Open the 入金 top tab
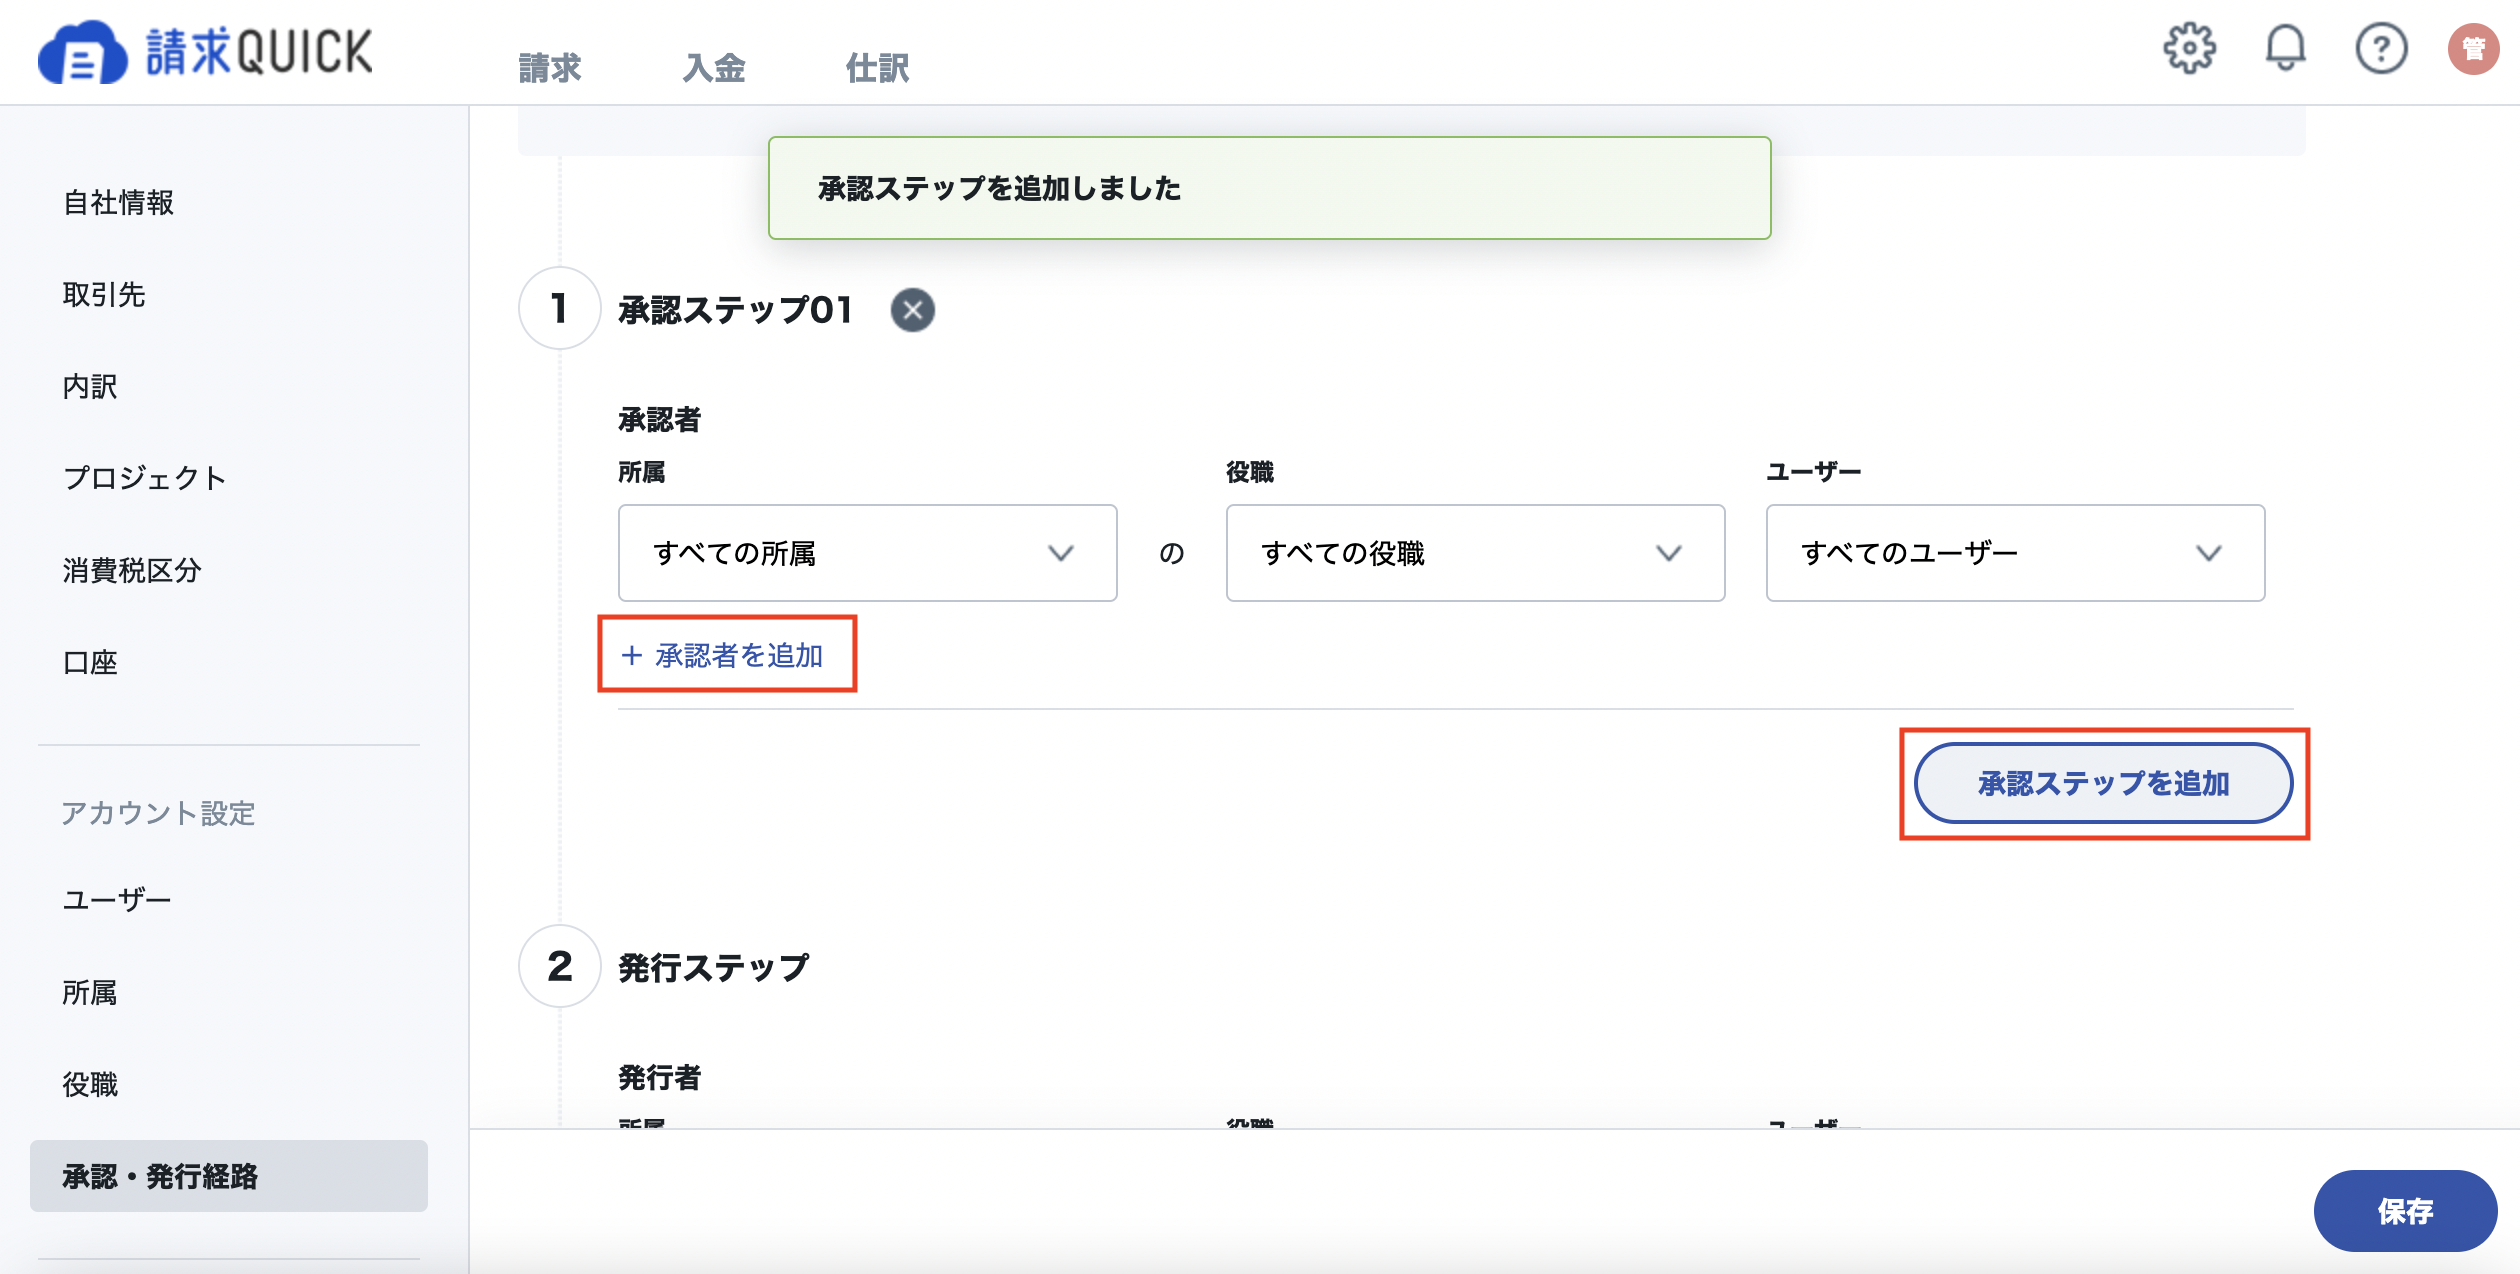This screenshot has width=2520, height=1274. 714,68
